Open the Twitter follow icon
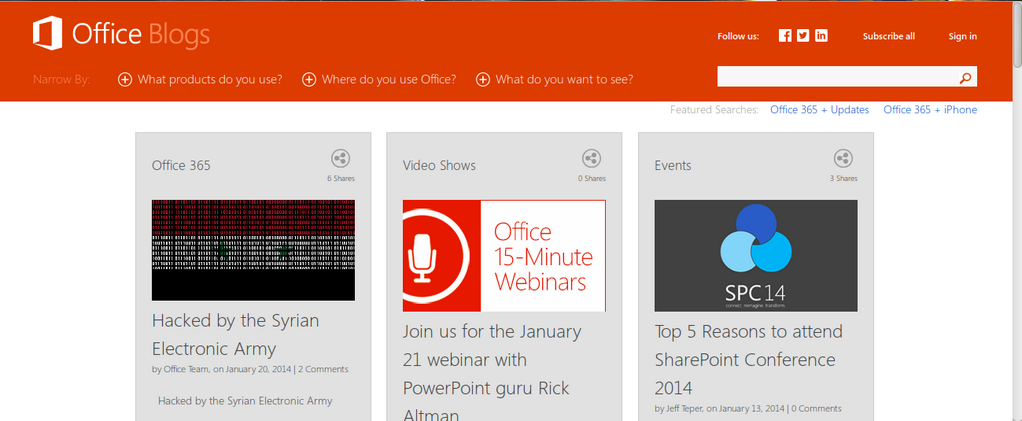Viewport: 1022px width, 421px height. pos(803,36)
